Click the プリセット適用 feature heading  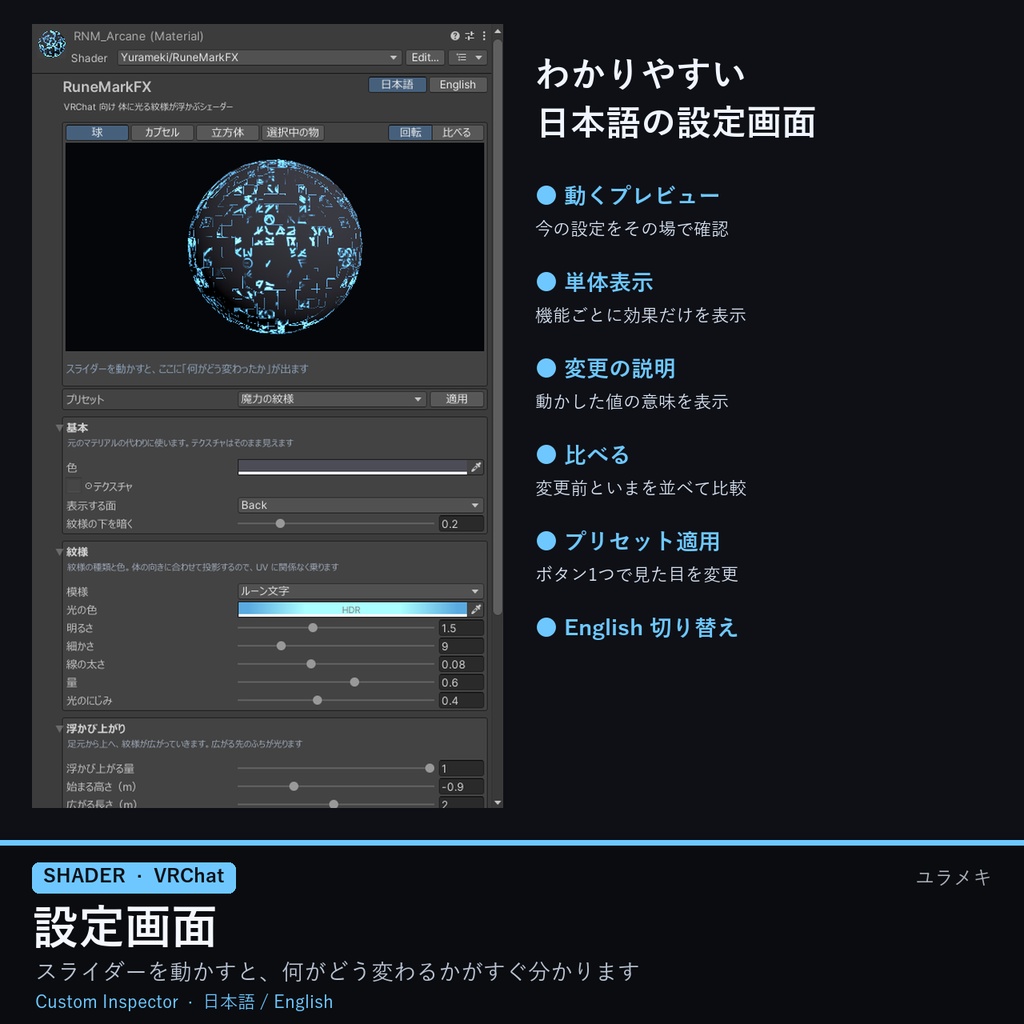[x=642, y=541]
